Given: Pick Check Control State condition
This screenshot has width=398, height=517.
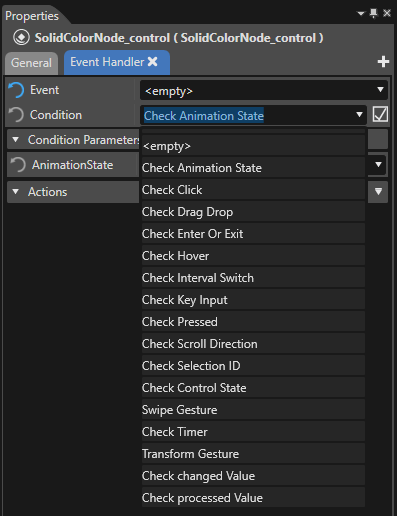Looking at the screenshot, I should click(x=253, y=388).
